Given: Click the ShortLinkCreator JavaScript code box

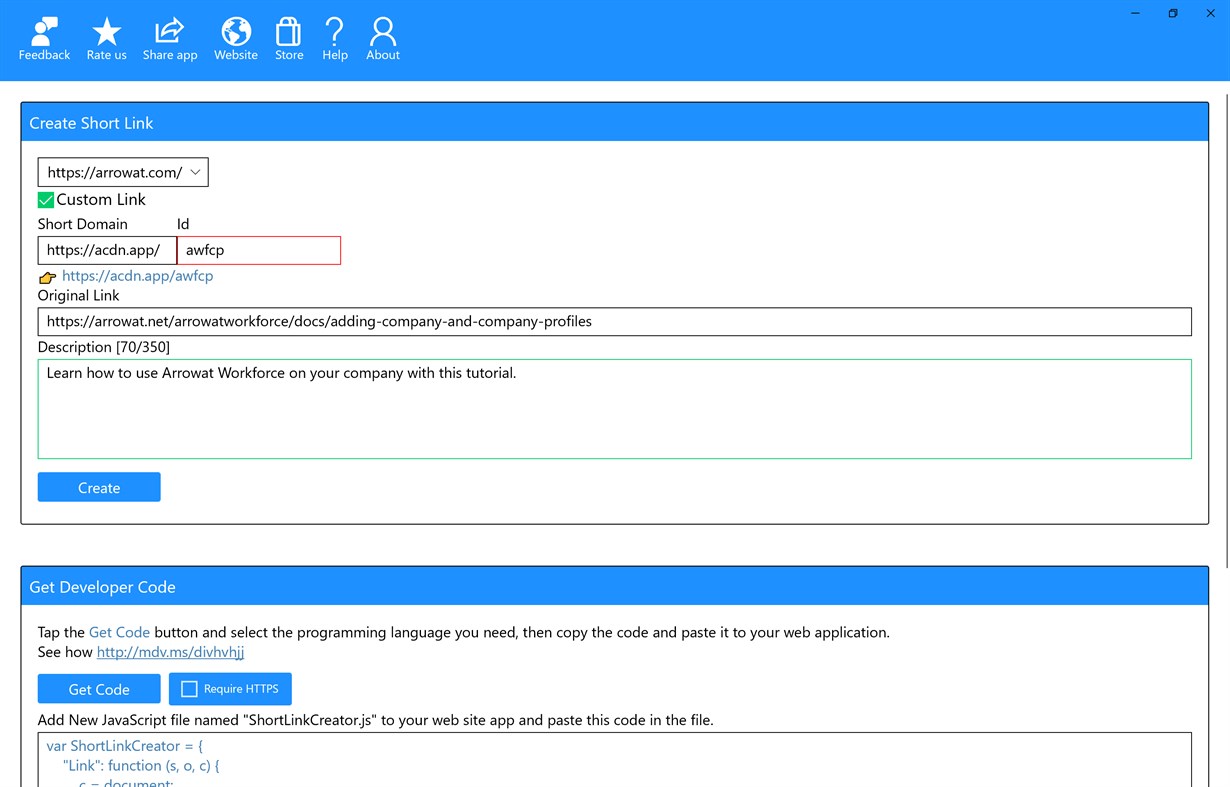Looking at the screenshot, I should [x=614, y=760].
